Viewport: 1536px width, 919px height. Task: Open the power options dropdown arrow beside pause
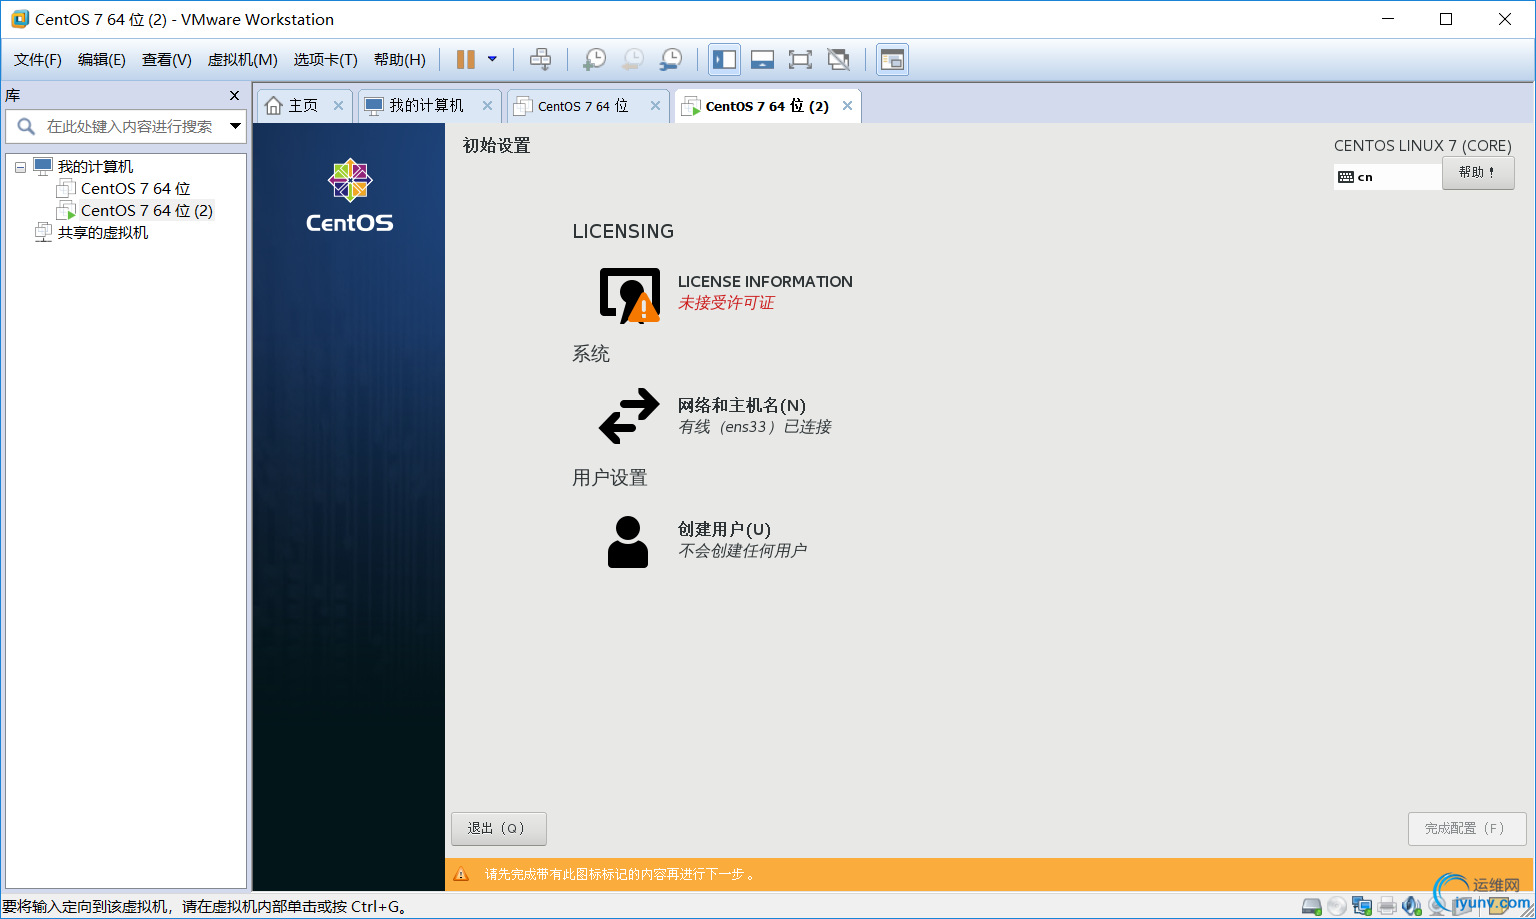[x=492, y=60]
